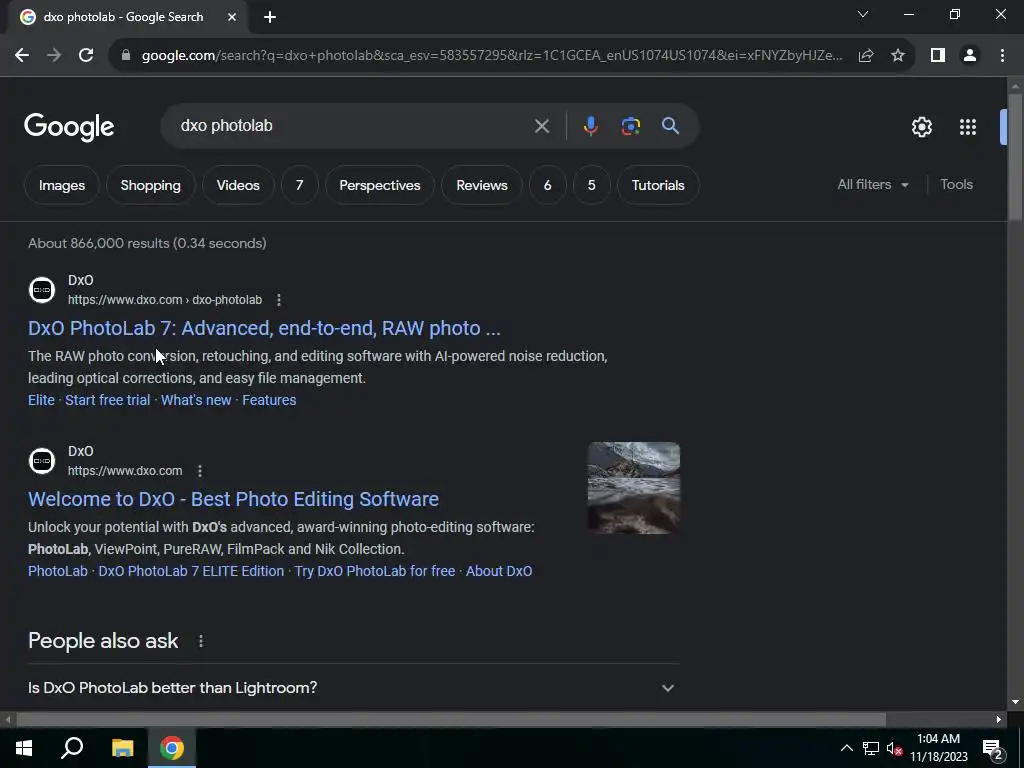Image resolution: width=1024 pixels, height=768 pixels.
Task: Open the About DxO sitelink
Action: (499, 571)
